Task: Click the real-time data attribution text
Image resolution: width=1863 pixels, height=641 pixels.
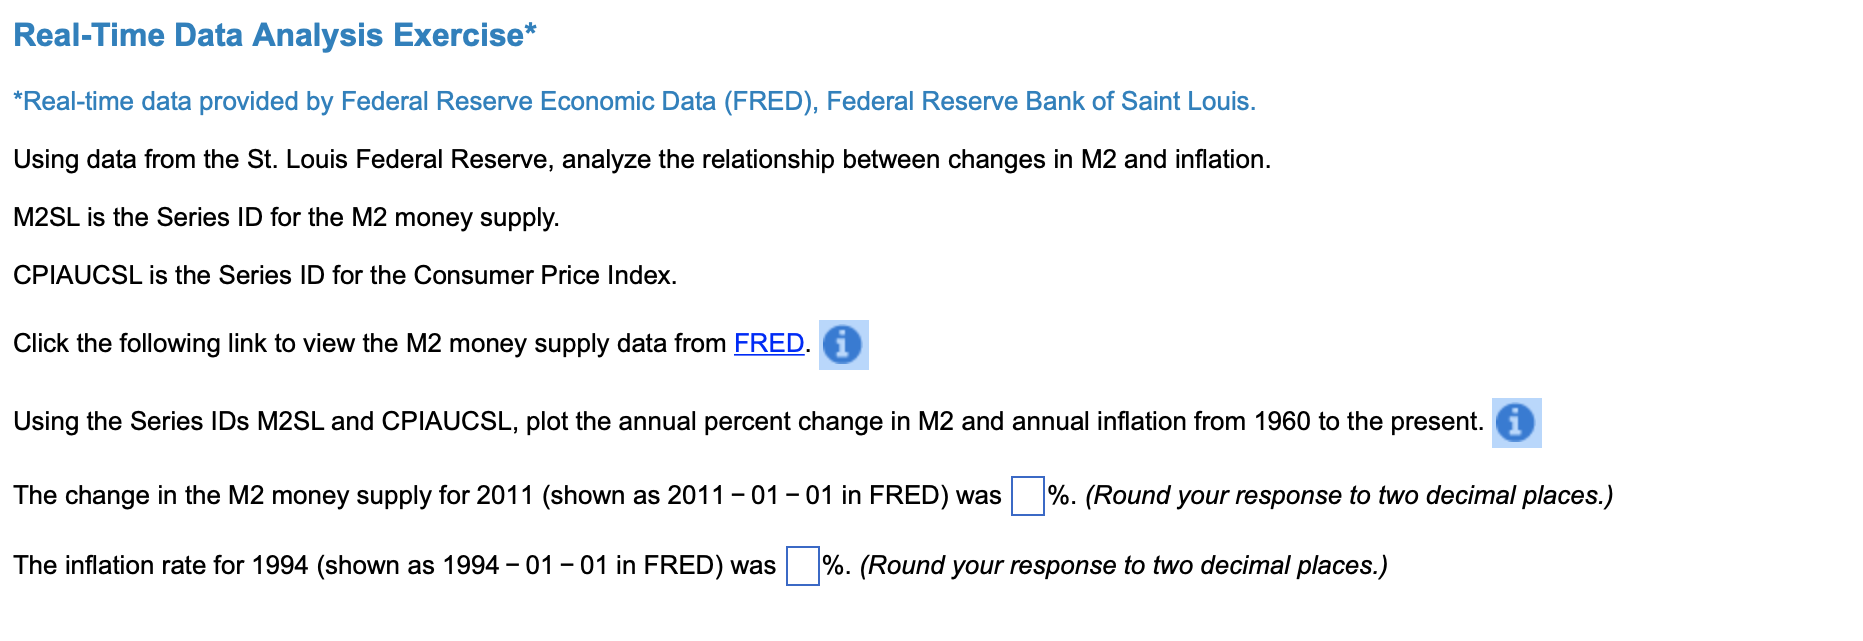Action: coord(634,100)
